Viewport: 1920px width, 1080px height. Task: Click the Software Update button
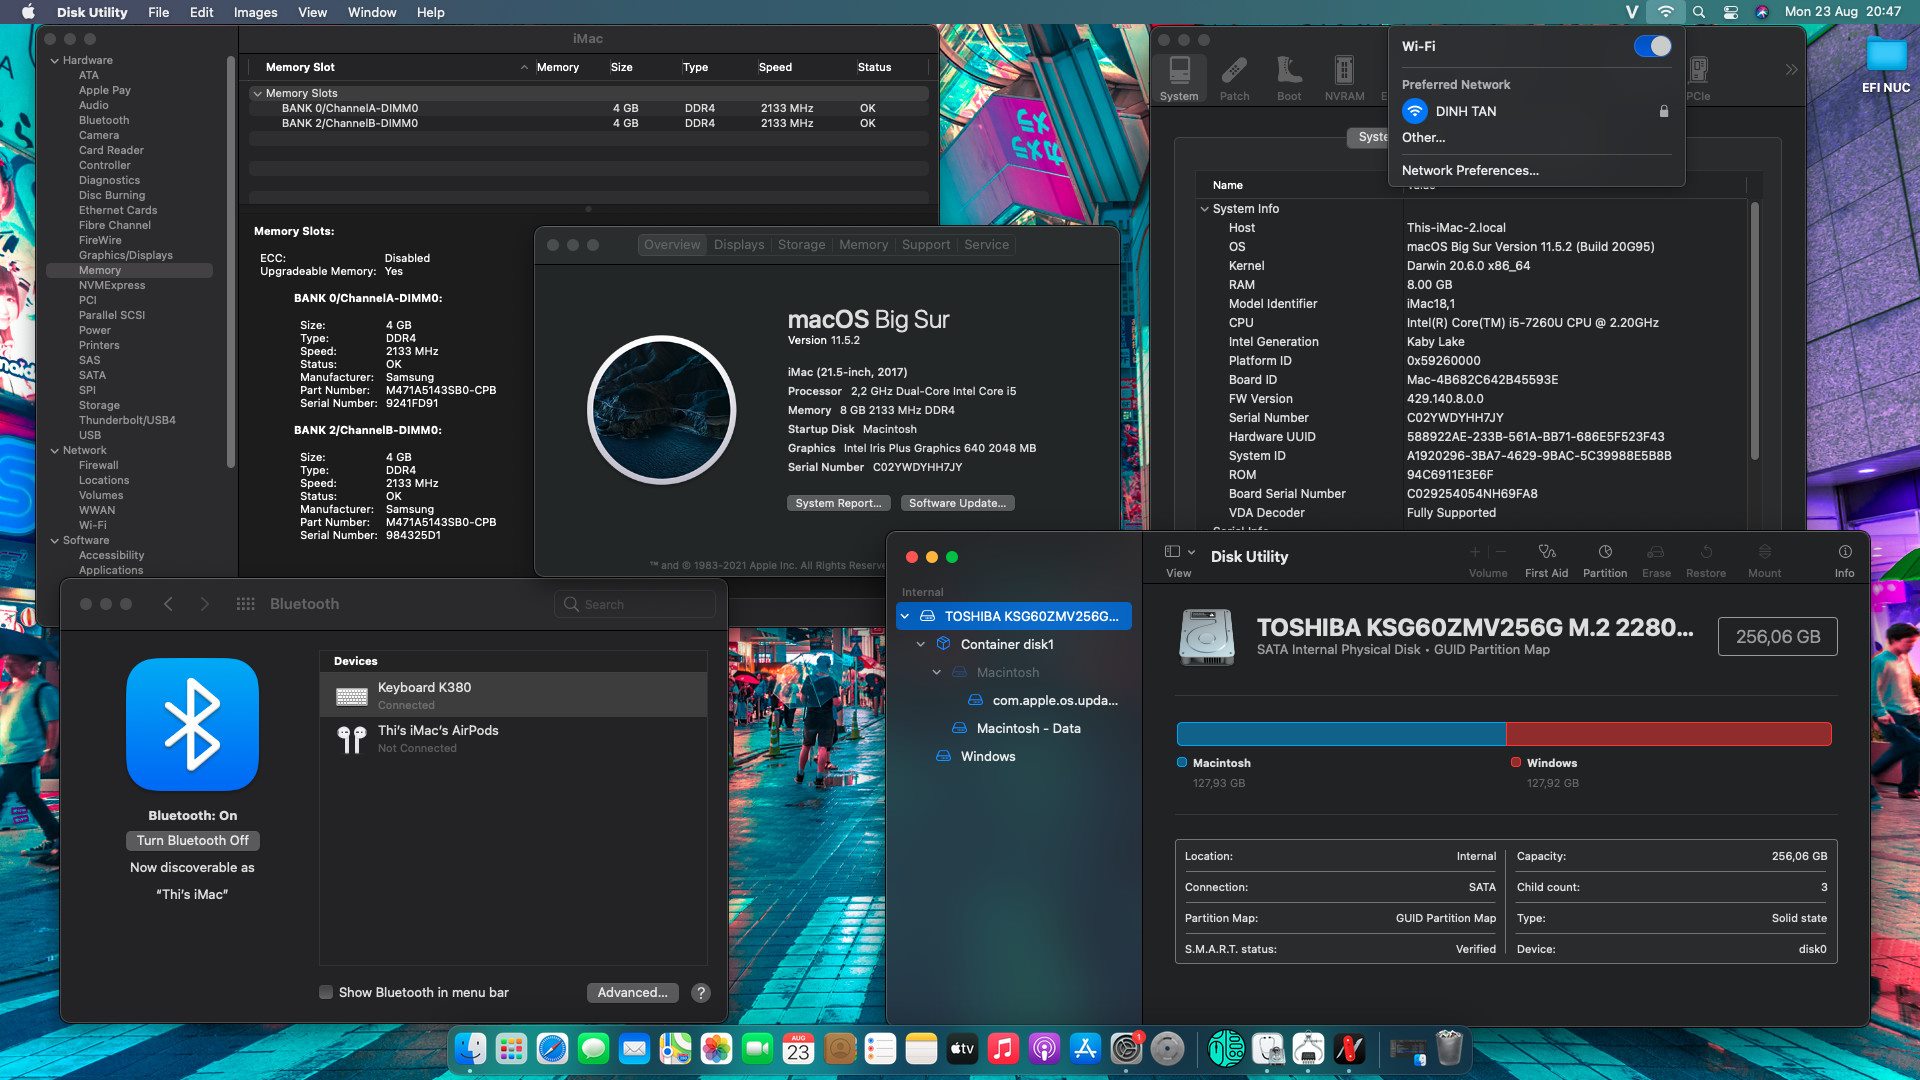957,503
